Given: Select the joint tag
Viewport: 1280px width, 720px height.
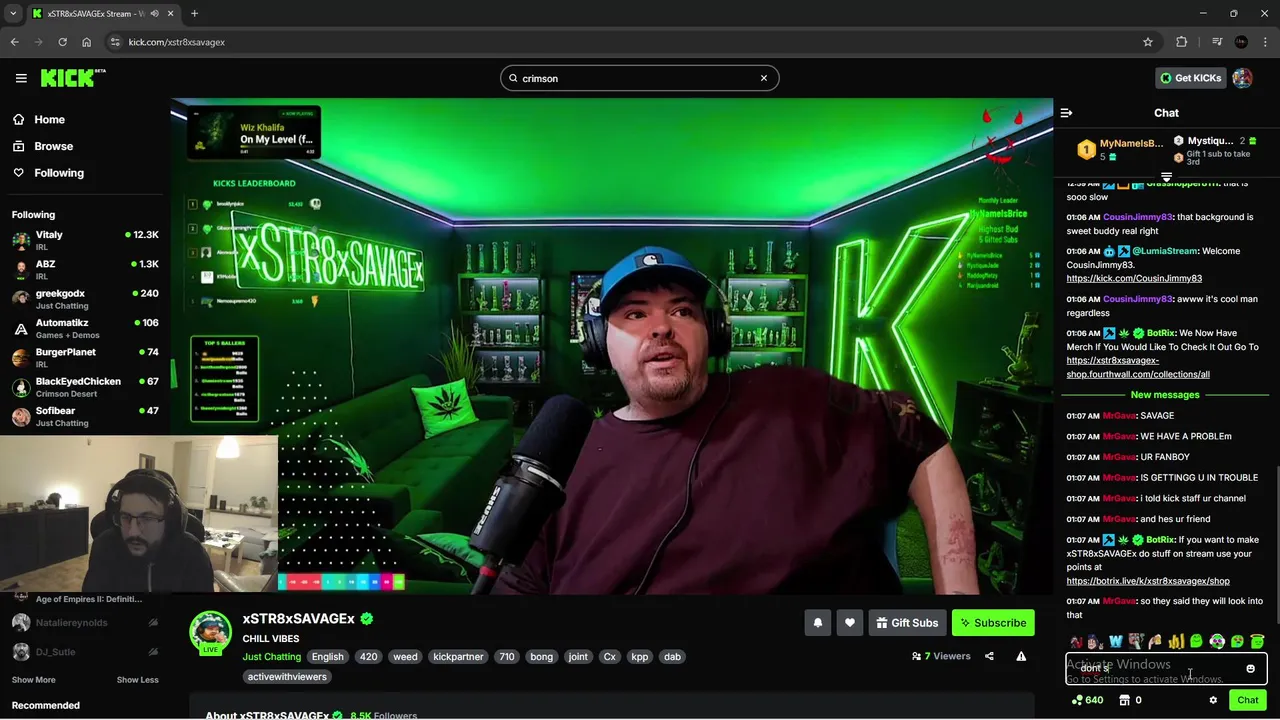Looking at the screenshot, I should (x=578, y=657).
